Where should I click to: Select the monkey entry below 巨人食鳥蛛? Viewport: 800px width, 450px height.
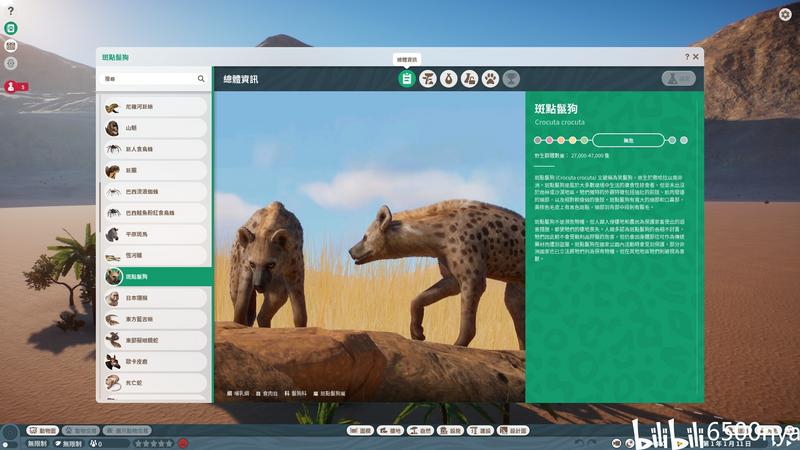(x=155, y=171)
